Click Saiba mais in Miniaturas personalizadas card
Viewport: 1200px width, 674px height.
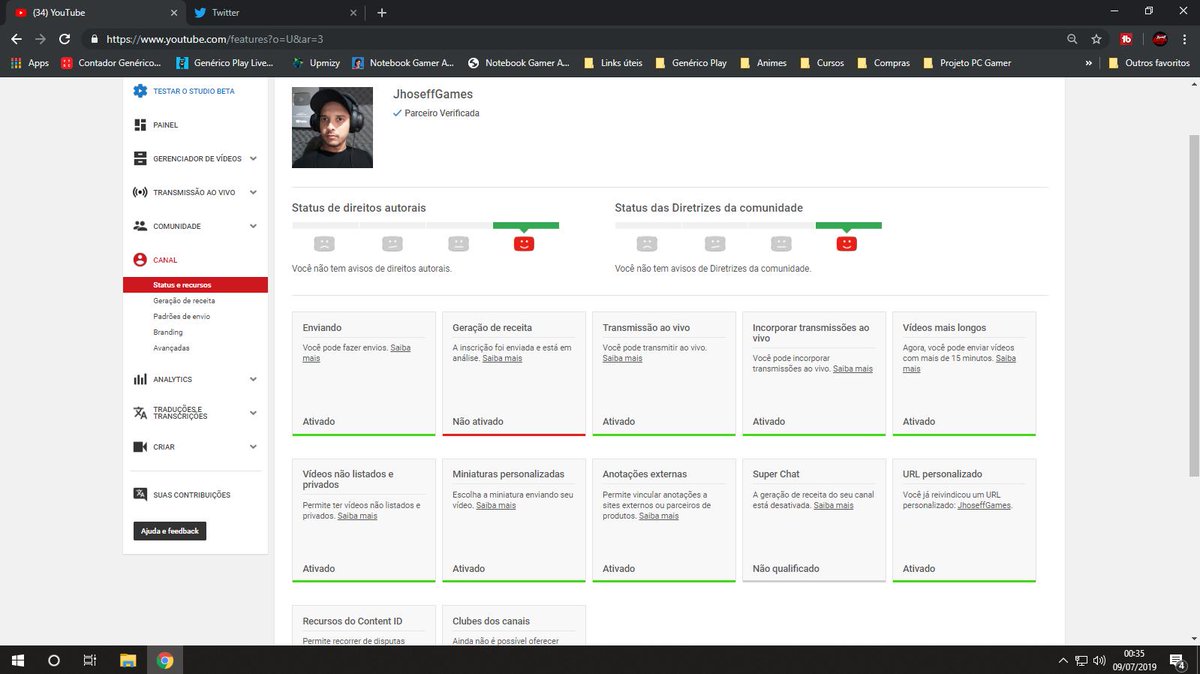pyautogui.click(x=496, y=505)
